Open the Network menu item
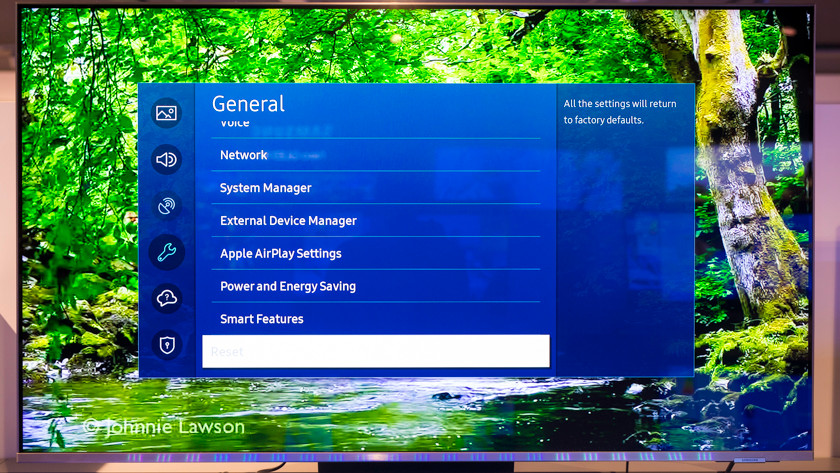 (x=244, y=155)
